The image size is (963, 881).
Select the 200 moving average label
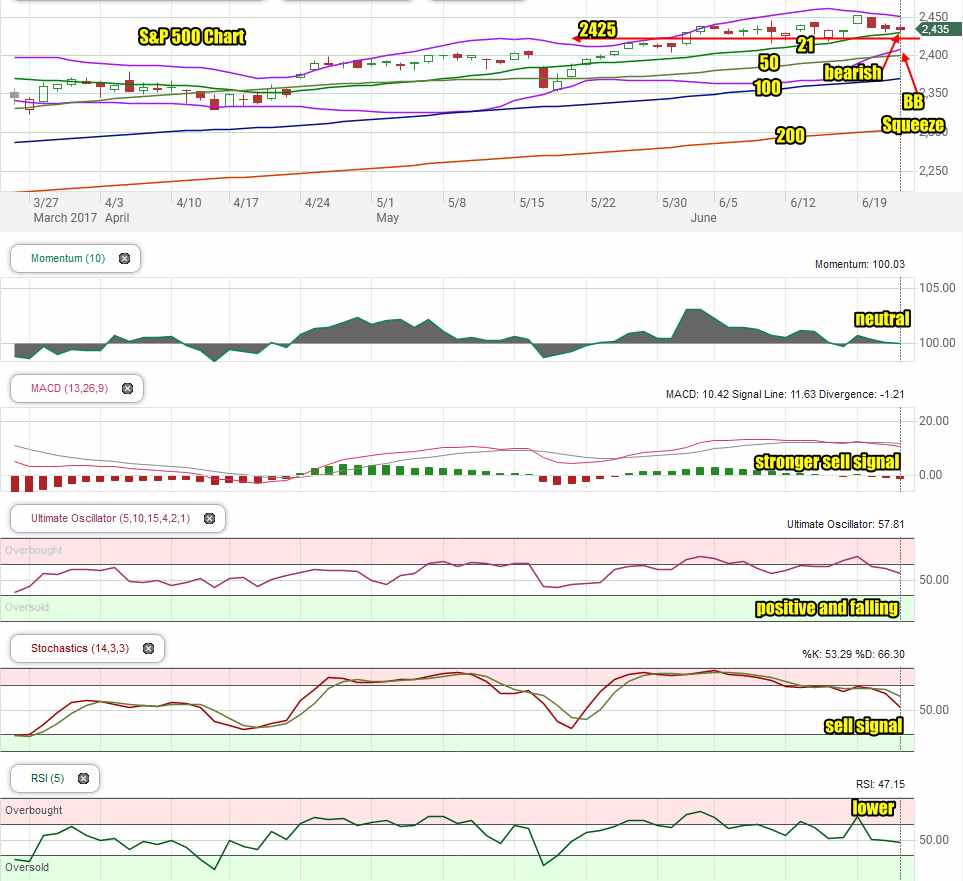pos(790,135)
